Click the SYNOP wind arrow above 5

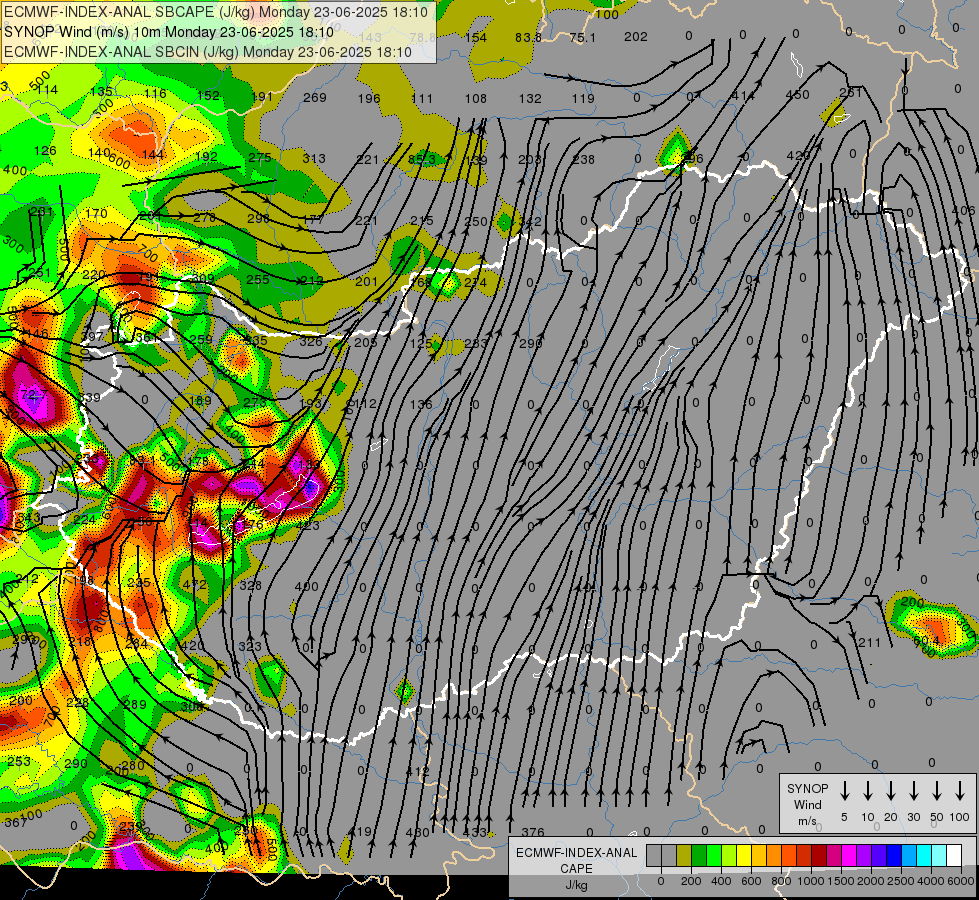click(x=844, y=791)
